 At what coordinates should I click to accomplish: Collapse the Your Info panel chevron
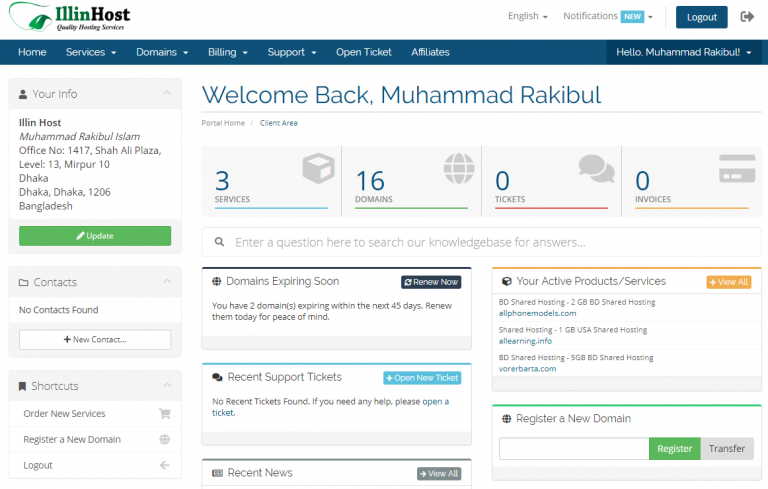(170, 94)
